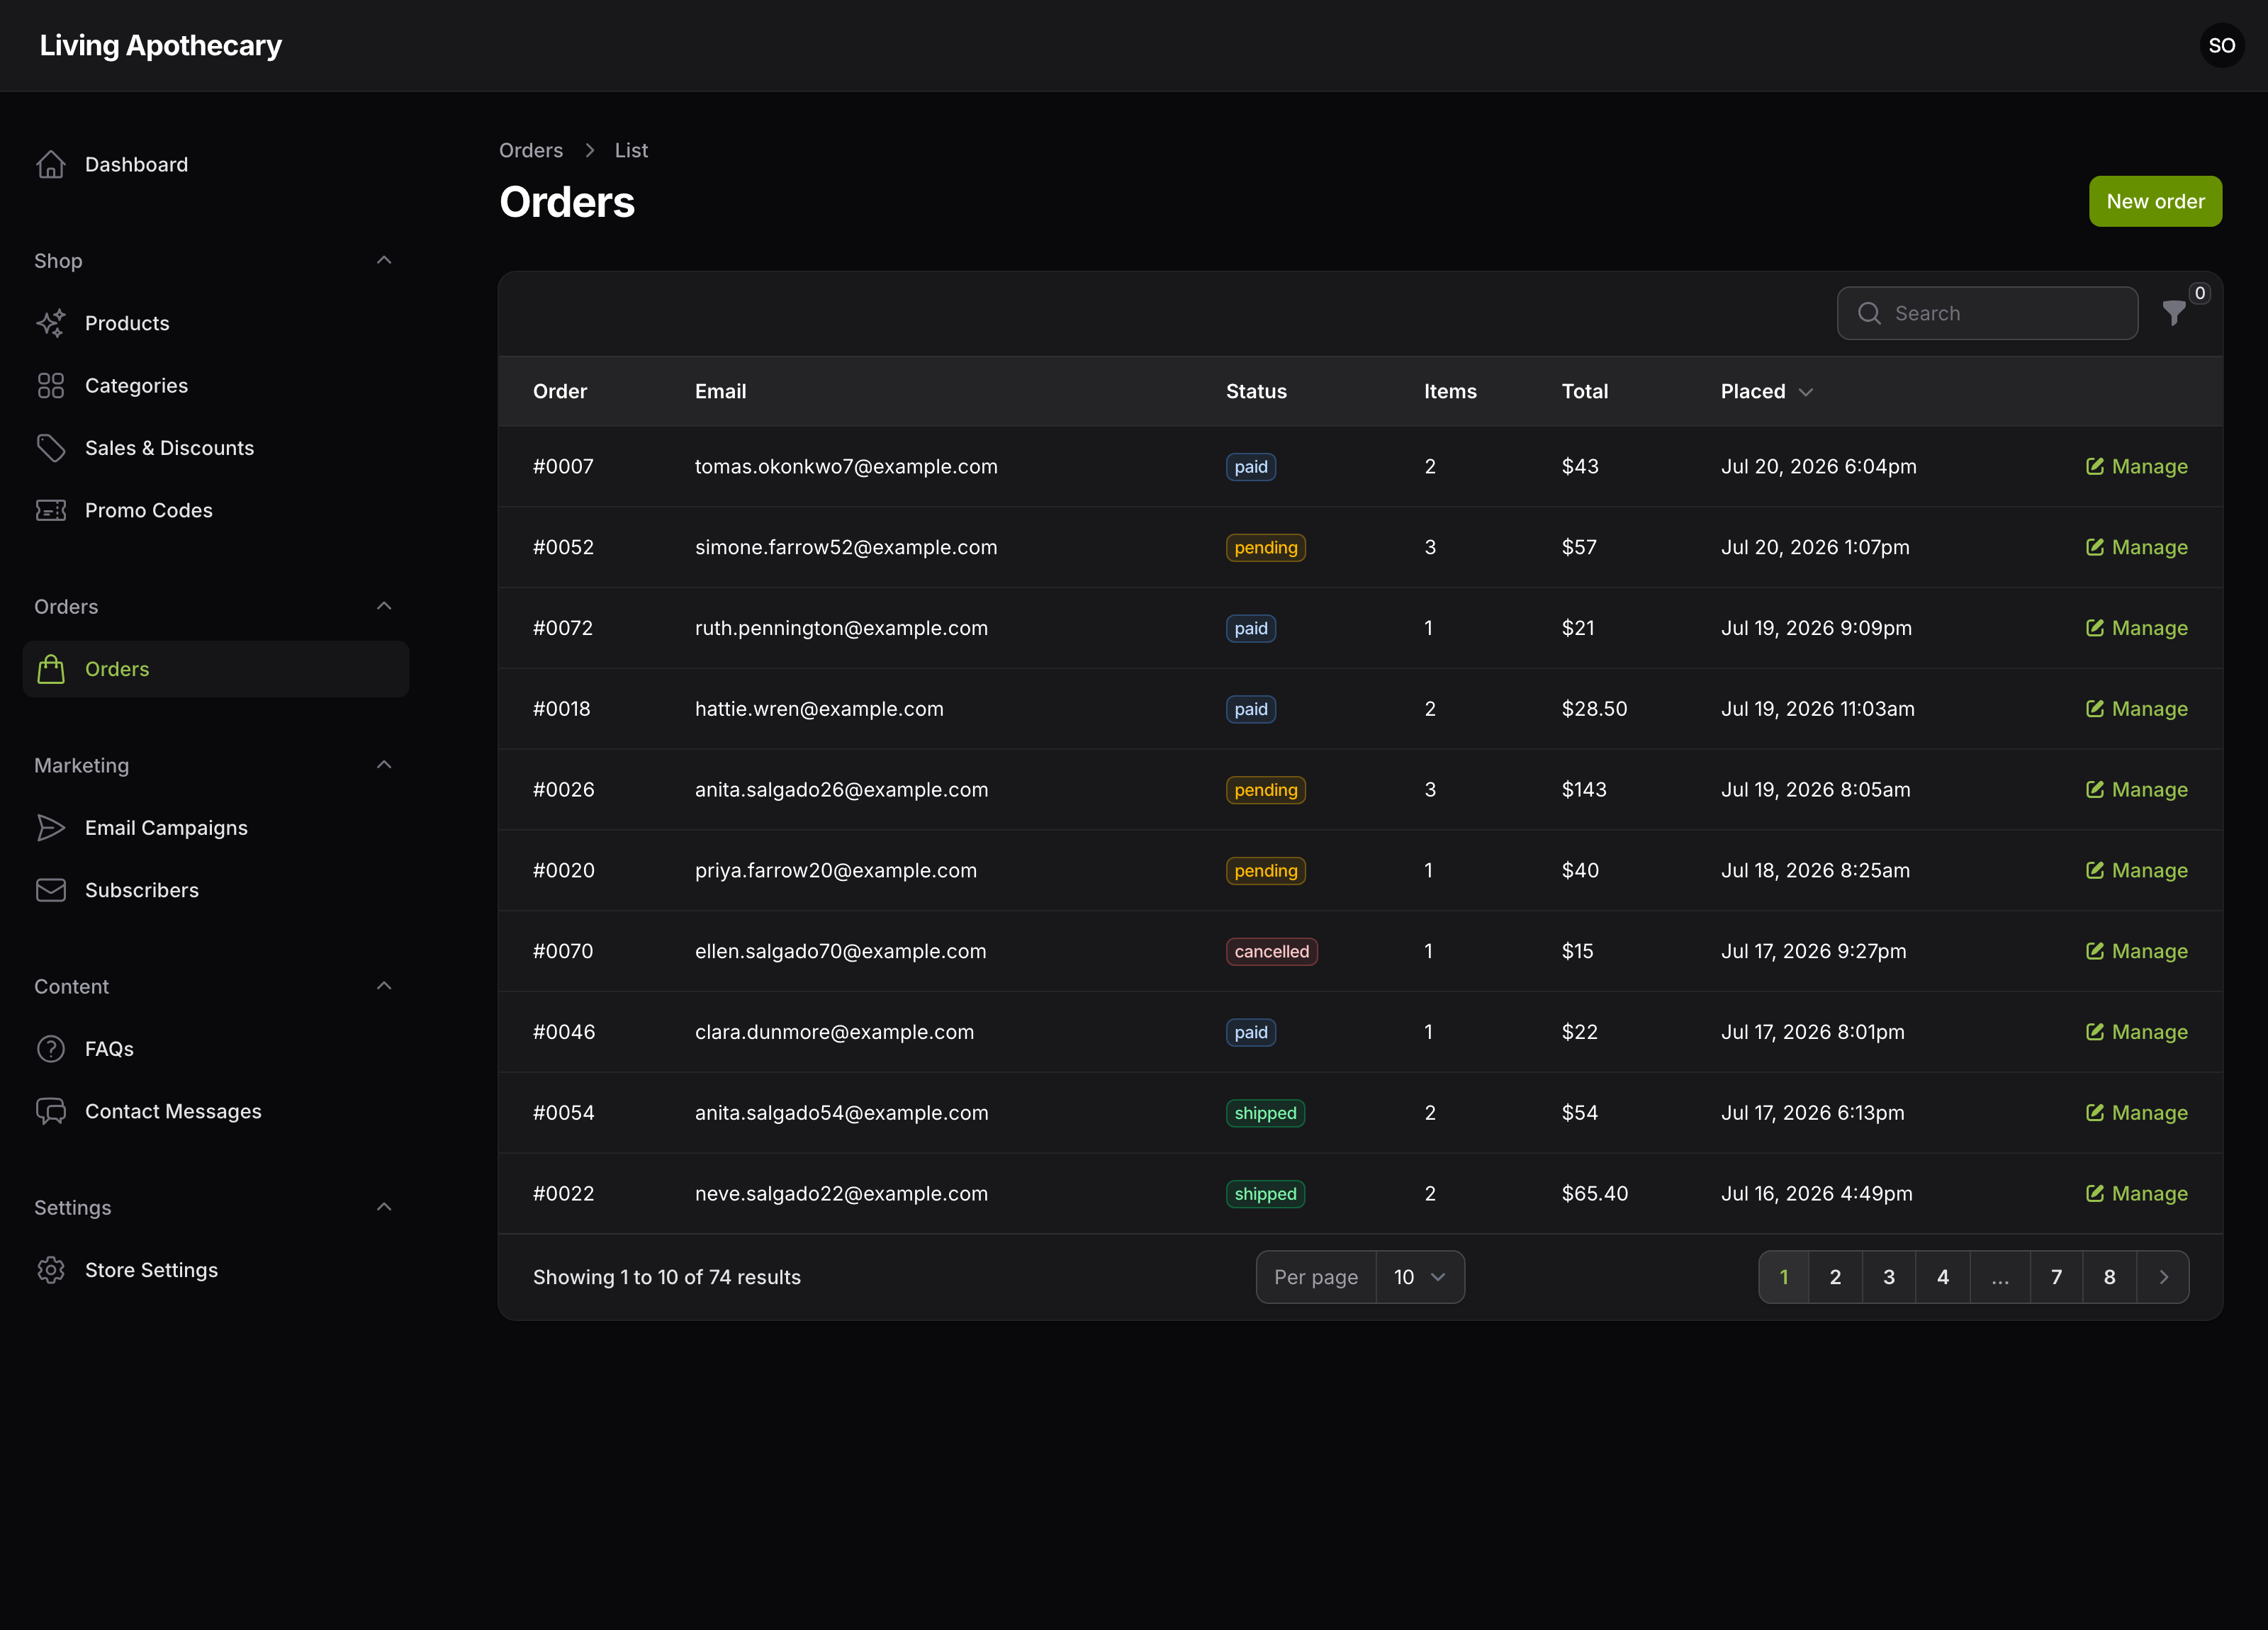Click the Orders breadcrumb link
This screenshot has height=1630, width=2268.
click(531, 150)
